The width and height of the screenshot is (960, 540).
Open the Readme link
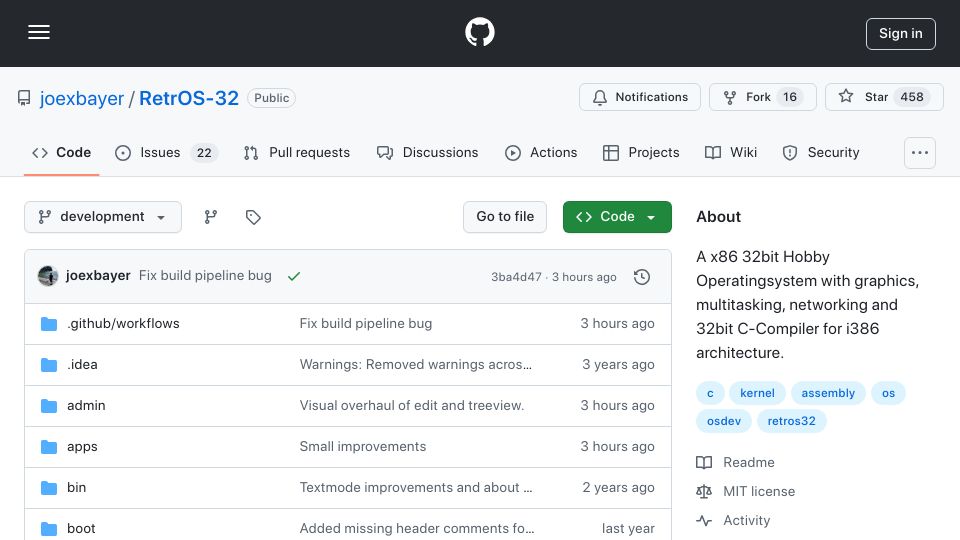[735, 462]
